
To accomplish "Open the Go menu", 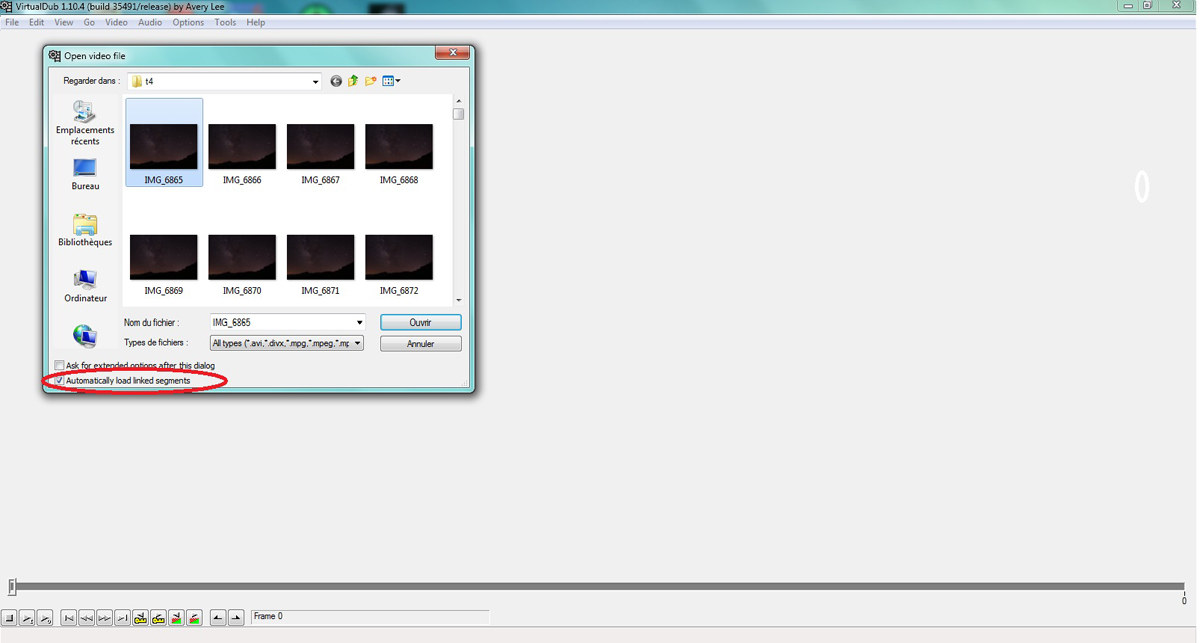I will point(89,22).
